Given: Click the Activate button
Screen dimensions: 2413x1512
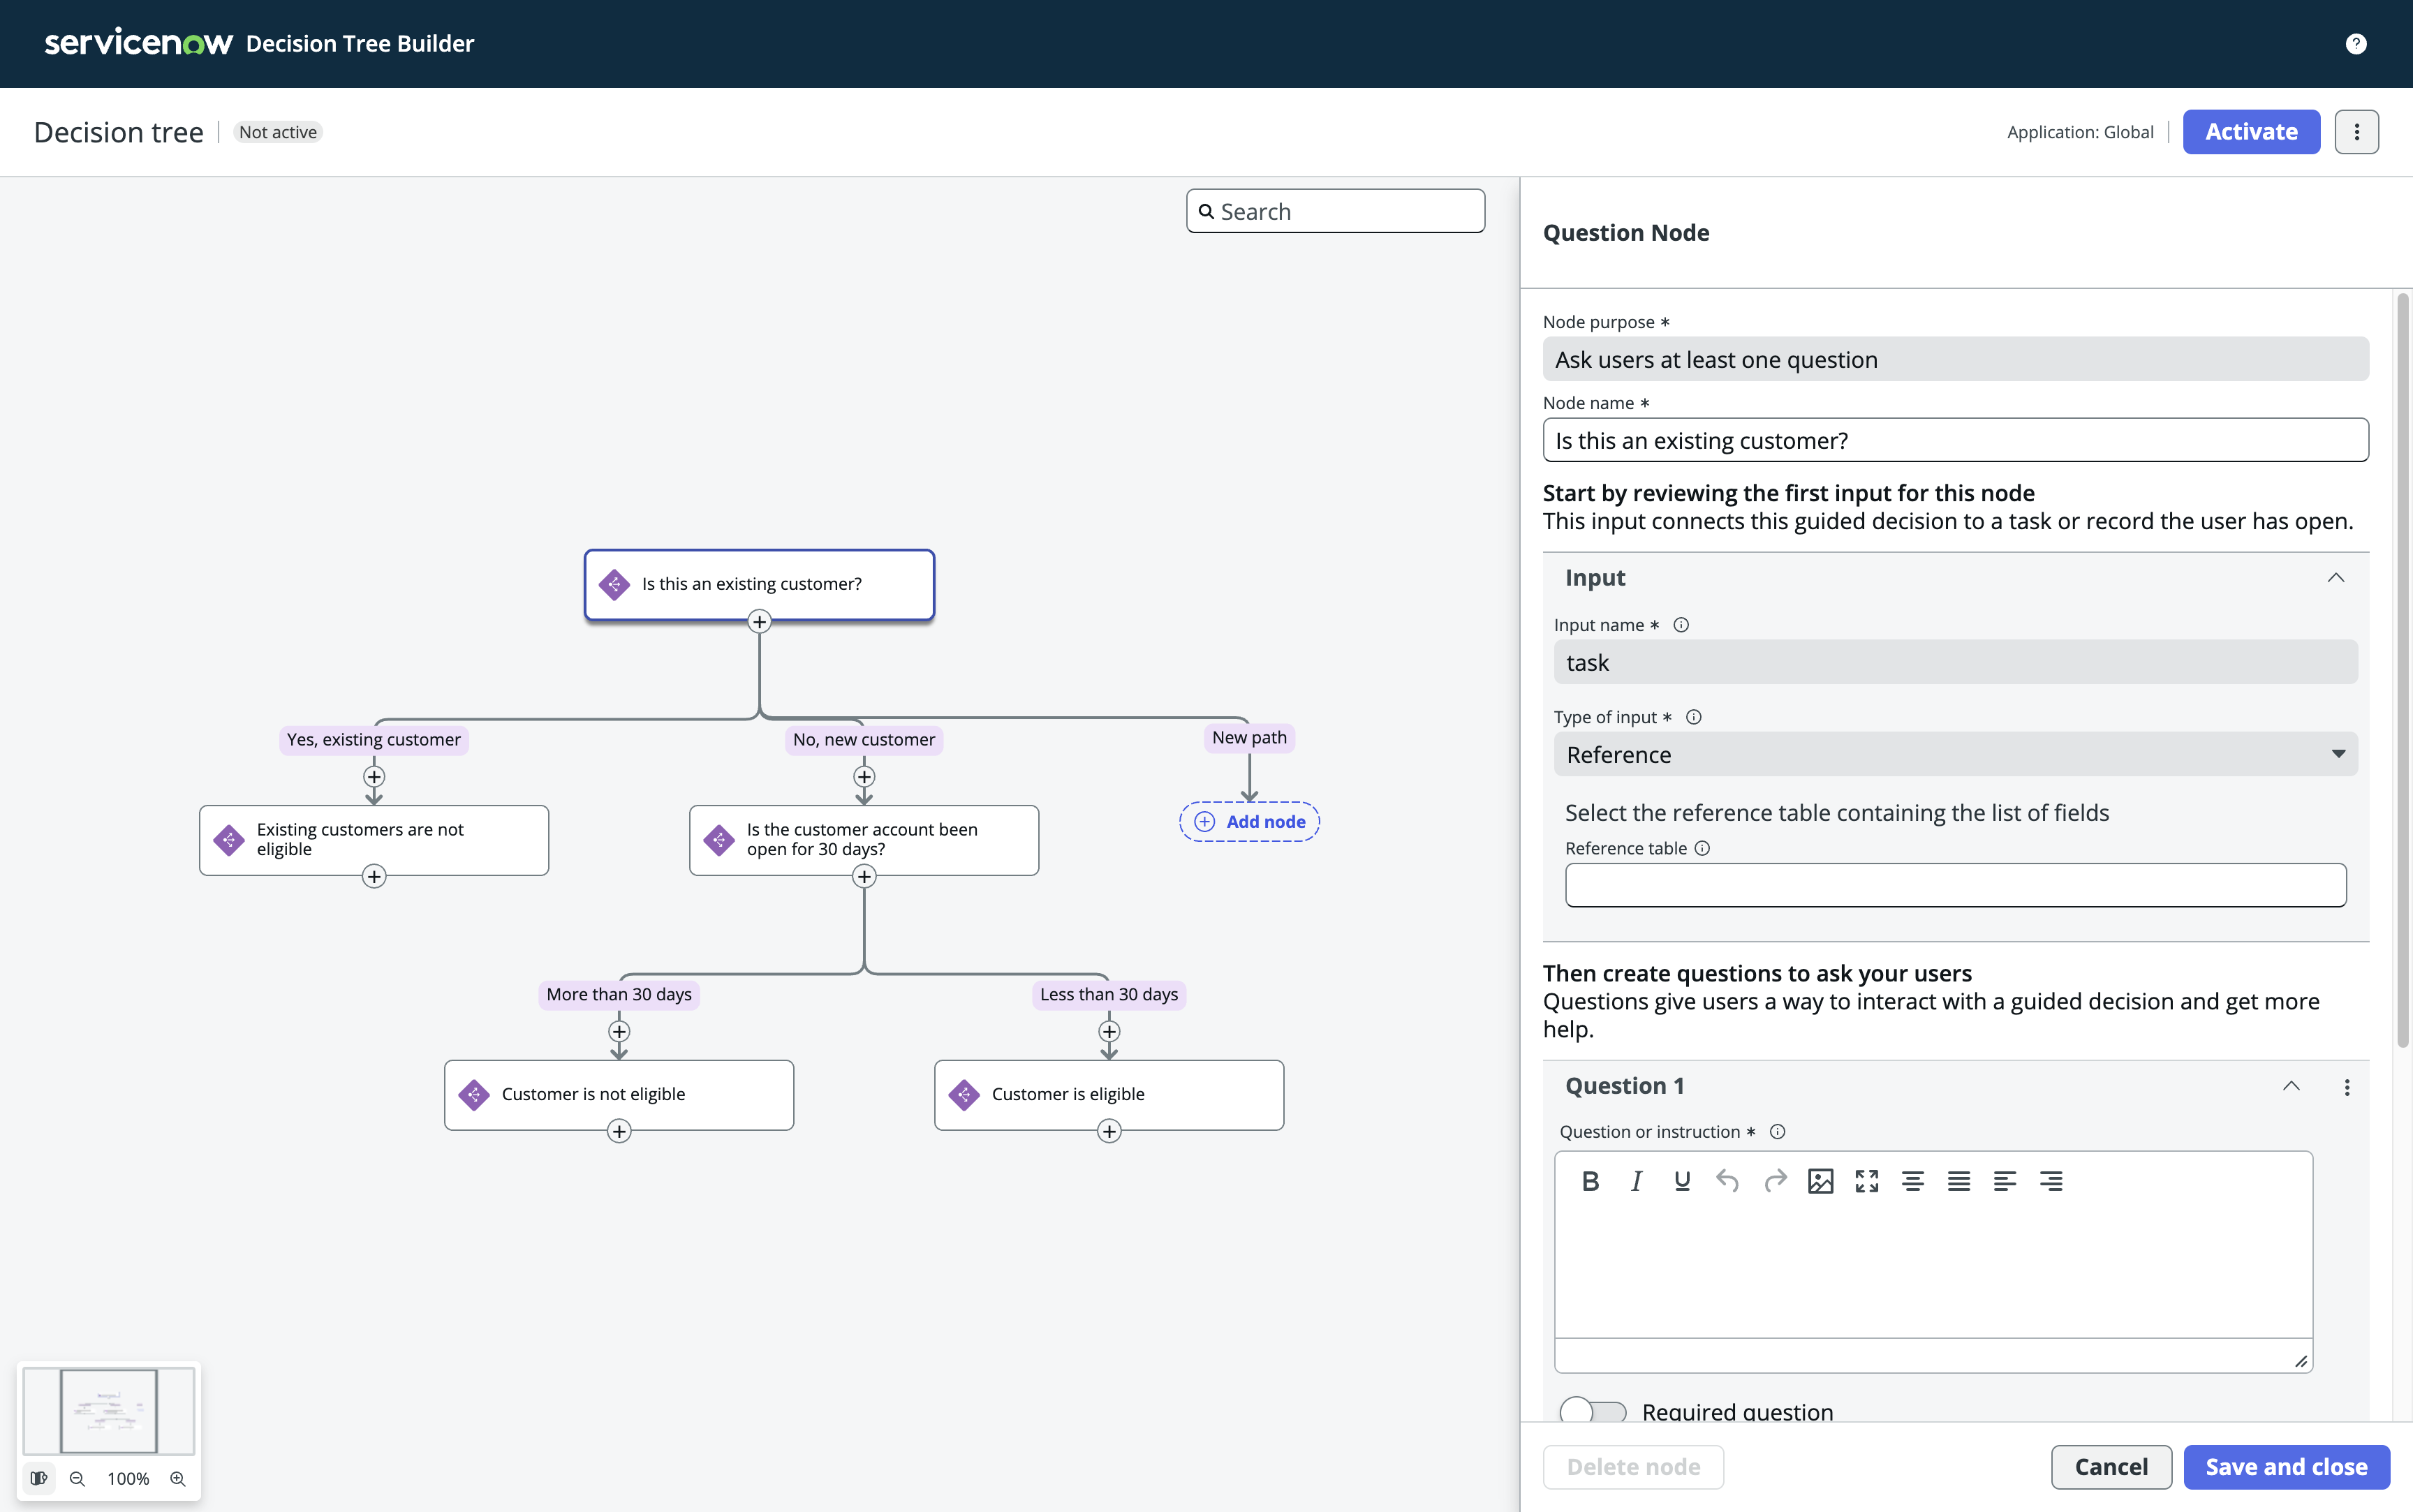Looking at the screenshot, I should click(2251, 132).
